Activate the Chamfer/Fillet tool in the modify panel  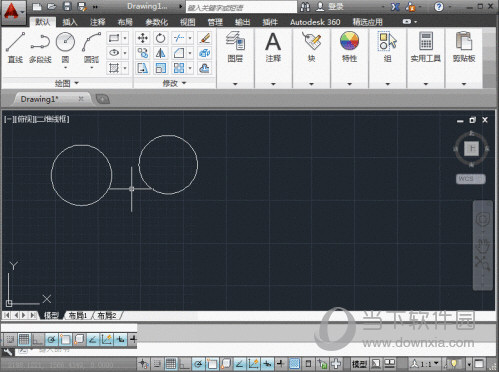(179, 53)
